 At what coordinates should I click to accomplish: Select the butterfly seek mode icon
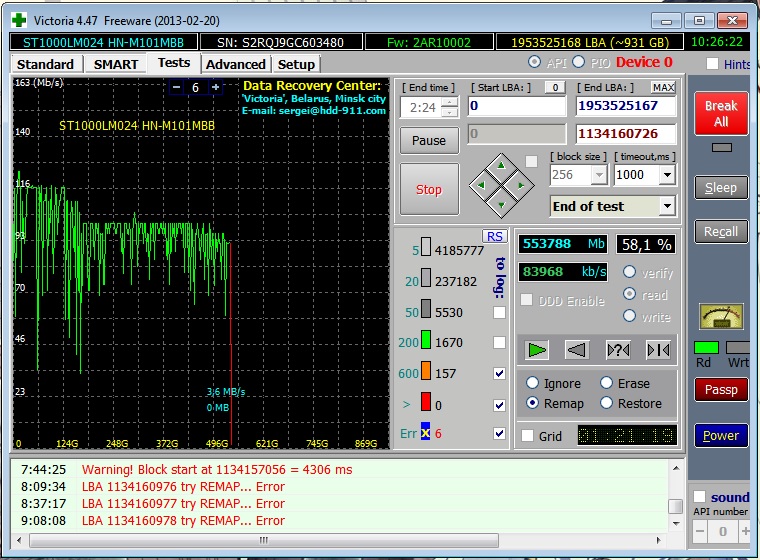point(657,349)
